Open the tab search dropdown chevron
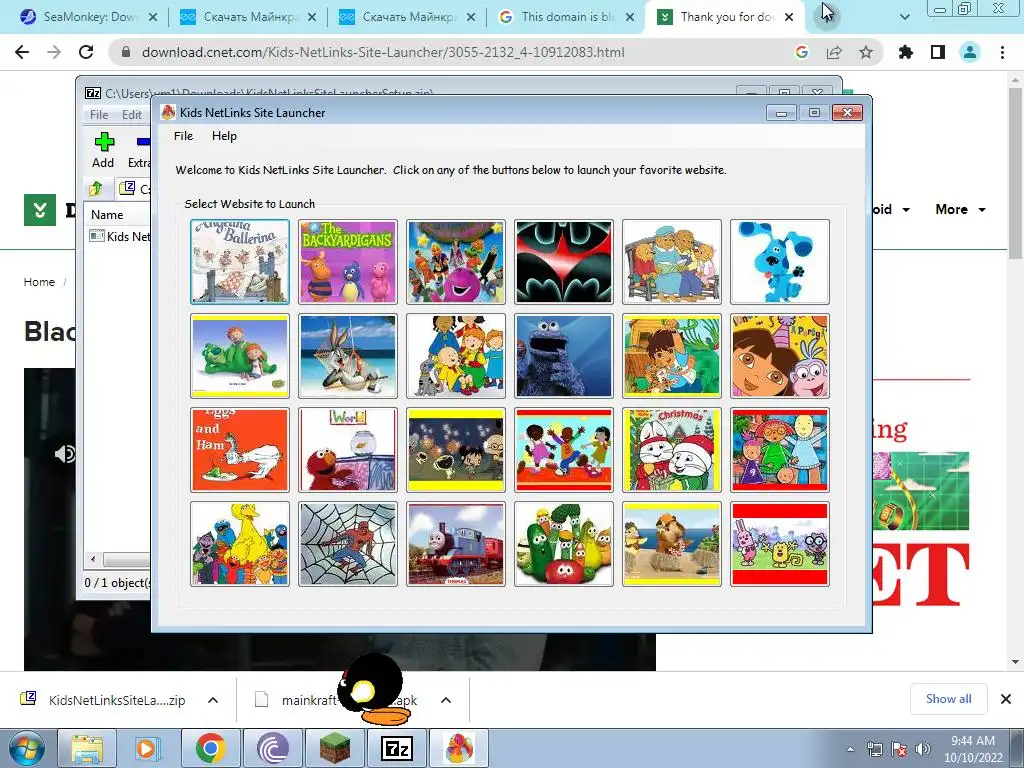 [904, 17]
